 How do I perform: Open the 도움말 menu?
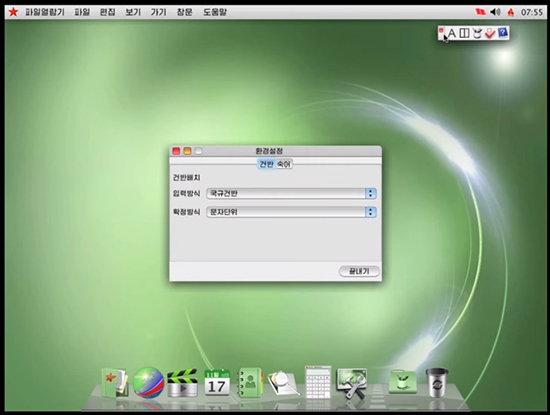[x=215, y=12]
